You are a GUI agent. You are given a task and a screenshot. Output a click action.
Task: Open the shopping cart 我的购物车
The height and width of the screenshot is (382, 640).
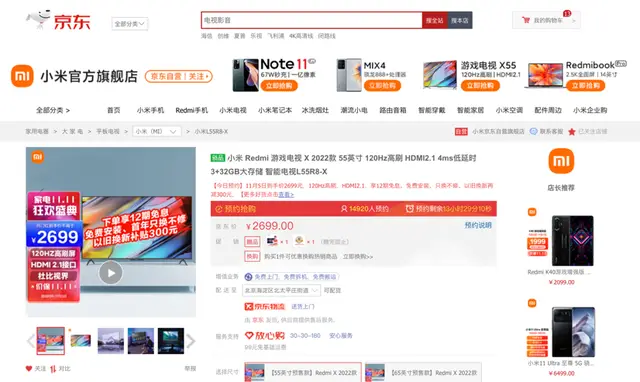[546, 20]
